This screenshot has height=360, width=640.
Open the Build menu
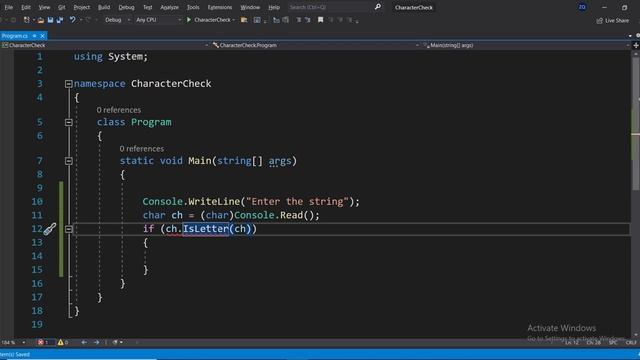(104, 7)
